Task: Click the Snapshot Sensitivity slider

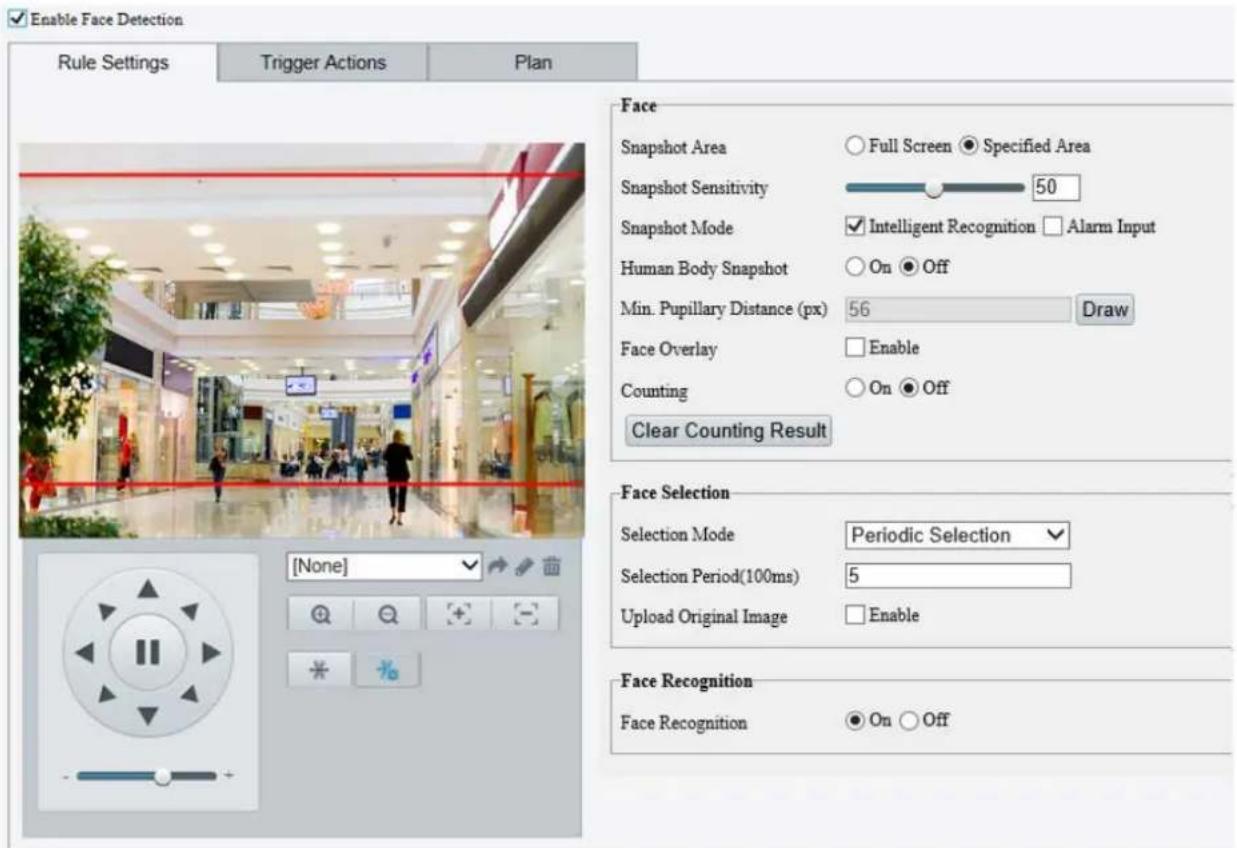Action: pos(935,187)
